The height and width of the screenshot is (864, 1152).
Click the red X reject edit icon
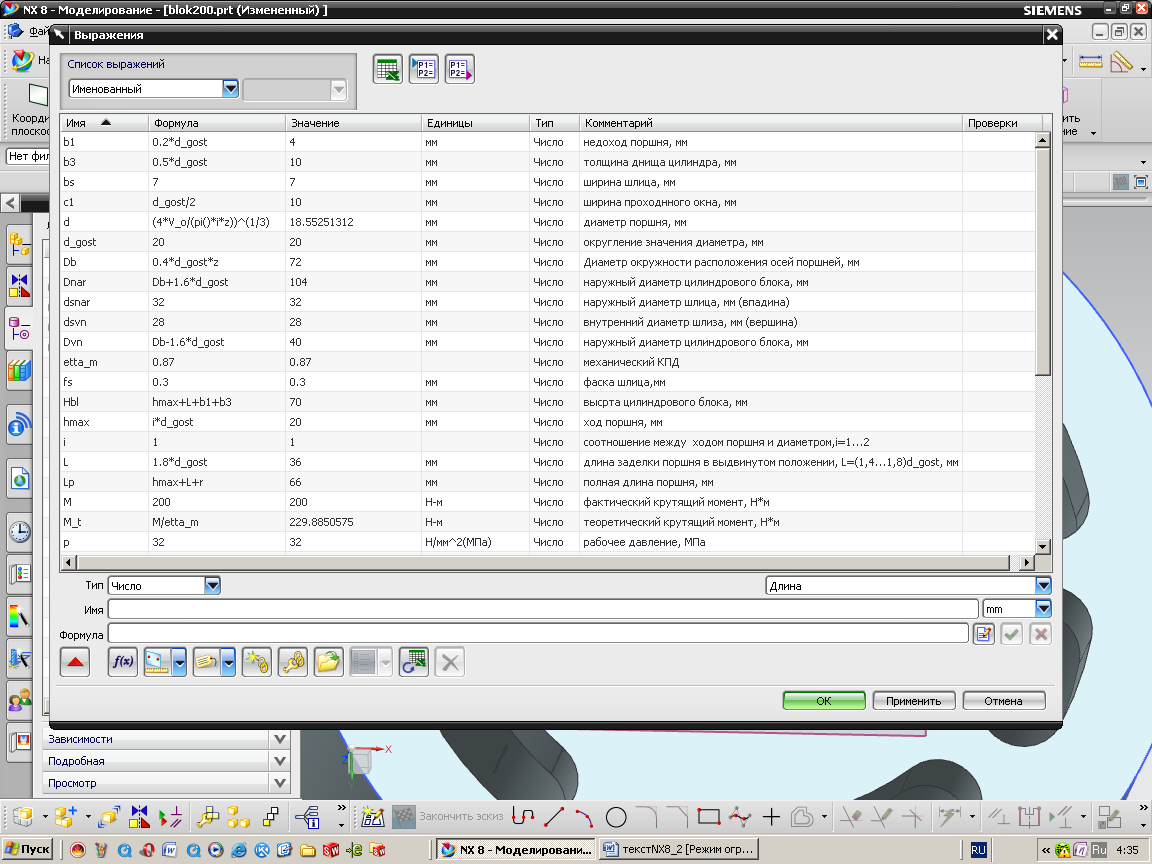[x=1040, y=634]
